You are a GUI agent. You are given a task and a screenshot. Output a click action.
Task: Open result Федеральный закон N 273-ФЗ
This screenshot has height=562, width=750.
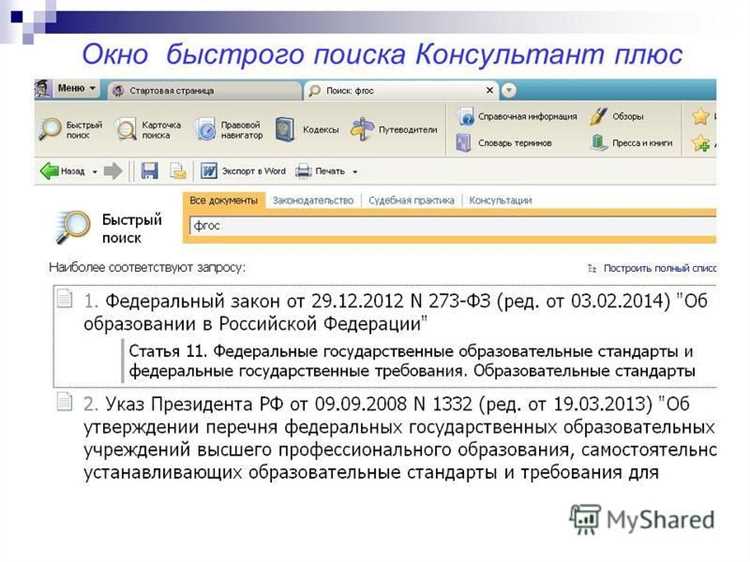coord(395,312)
